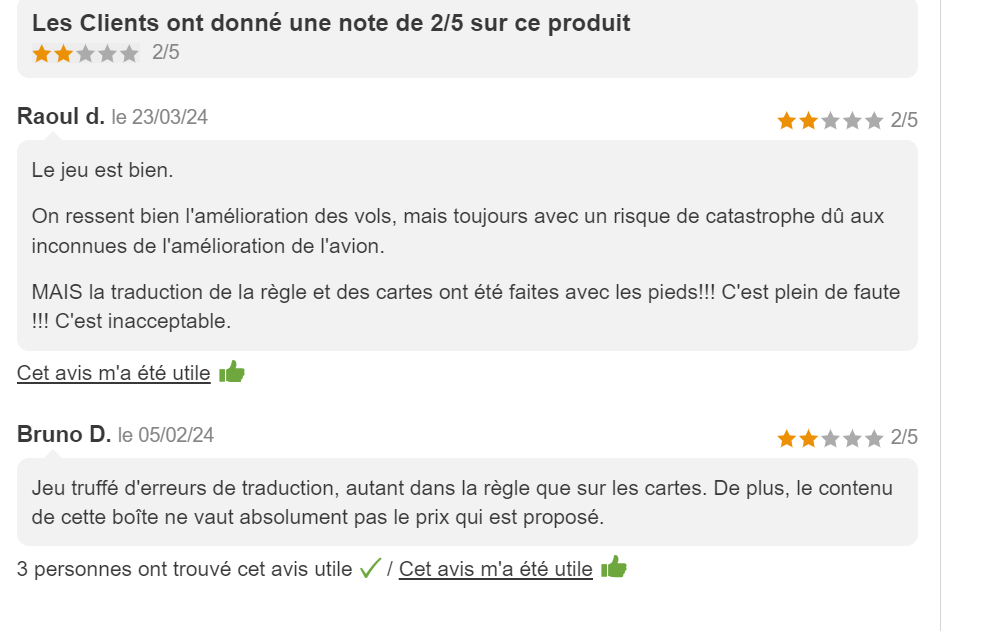Screen dimensions: 990x631
Task: Click the date 'le 05/02/24'
Action: (x=166, y=435)
